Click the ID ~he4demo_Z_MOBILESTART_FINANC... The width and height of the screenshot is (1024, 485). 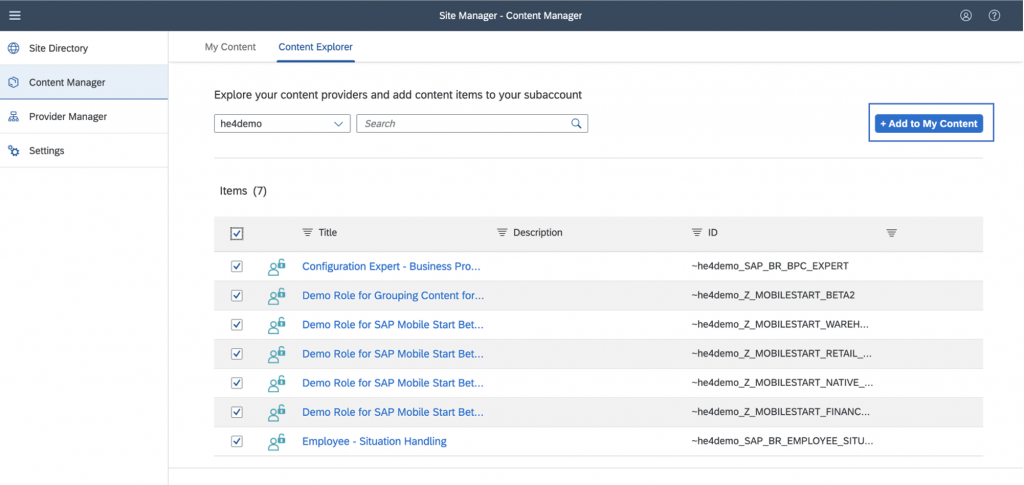tap(782, 412)
